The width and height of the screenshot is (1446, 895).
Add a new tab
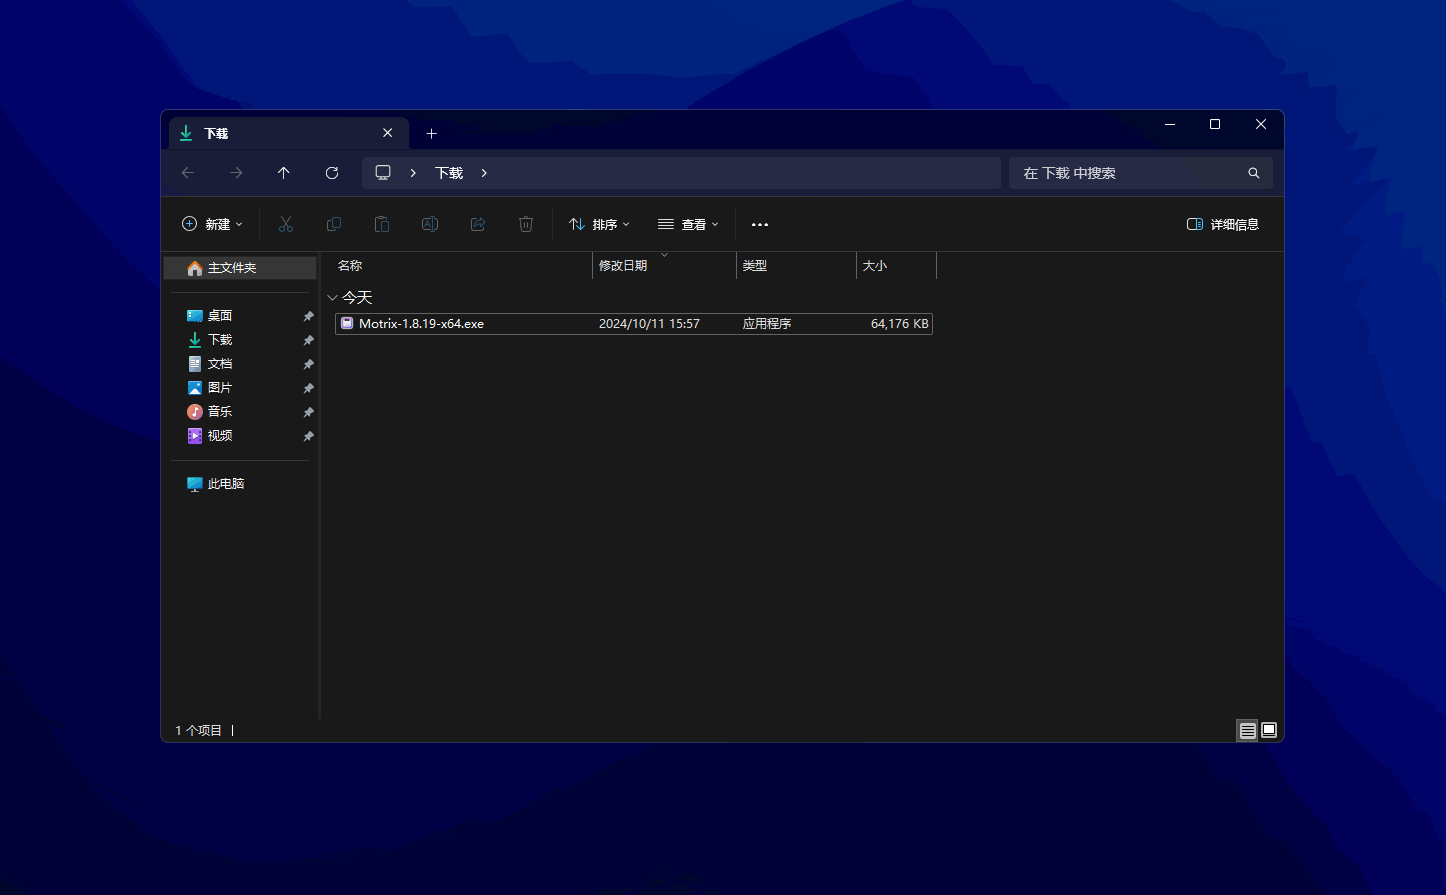click(432, 133)
